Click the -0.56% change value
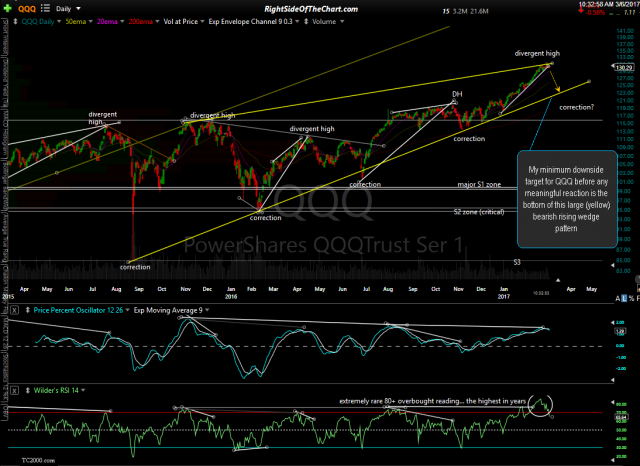640x466 pixels. [595, 13]
